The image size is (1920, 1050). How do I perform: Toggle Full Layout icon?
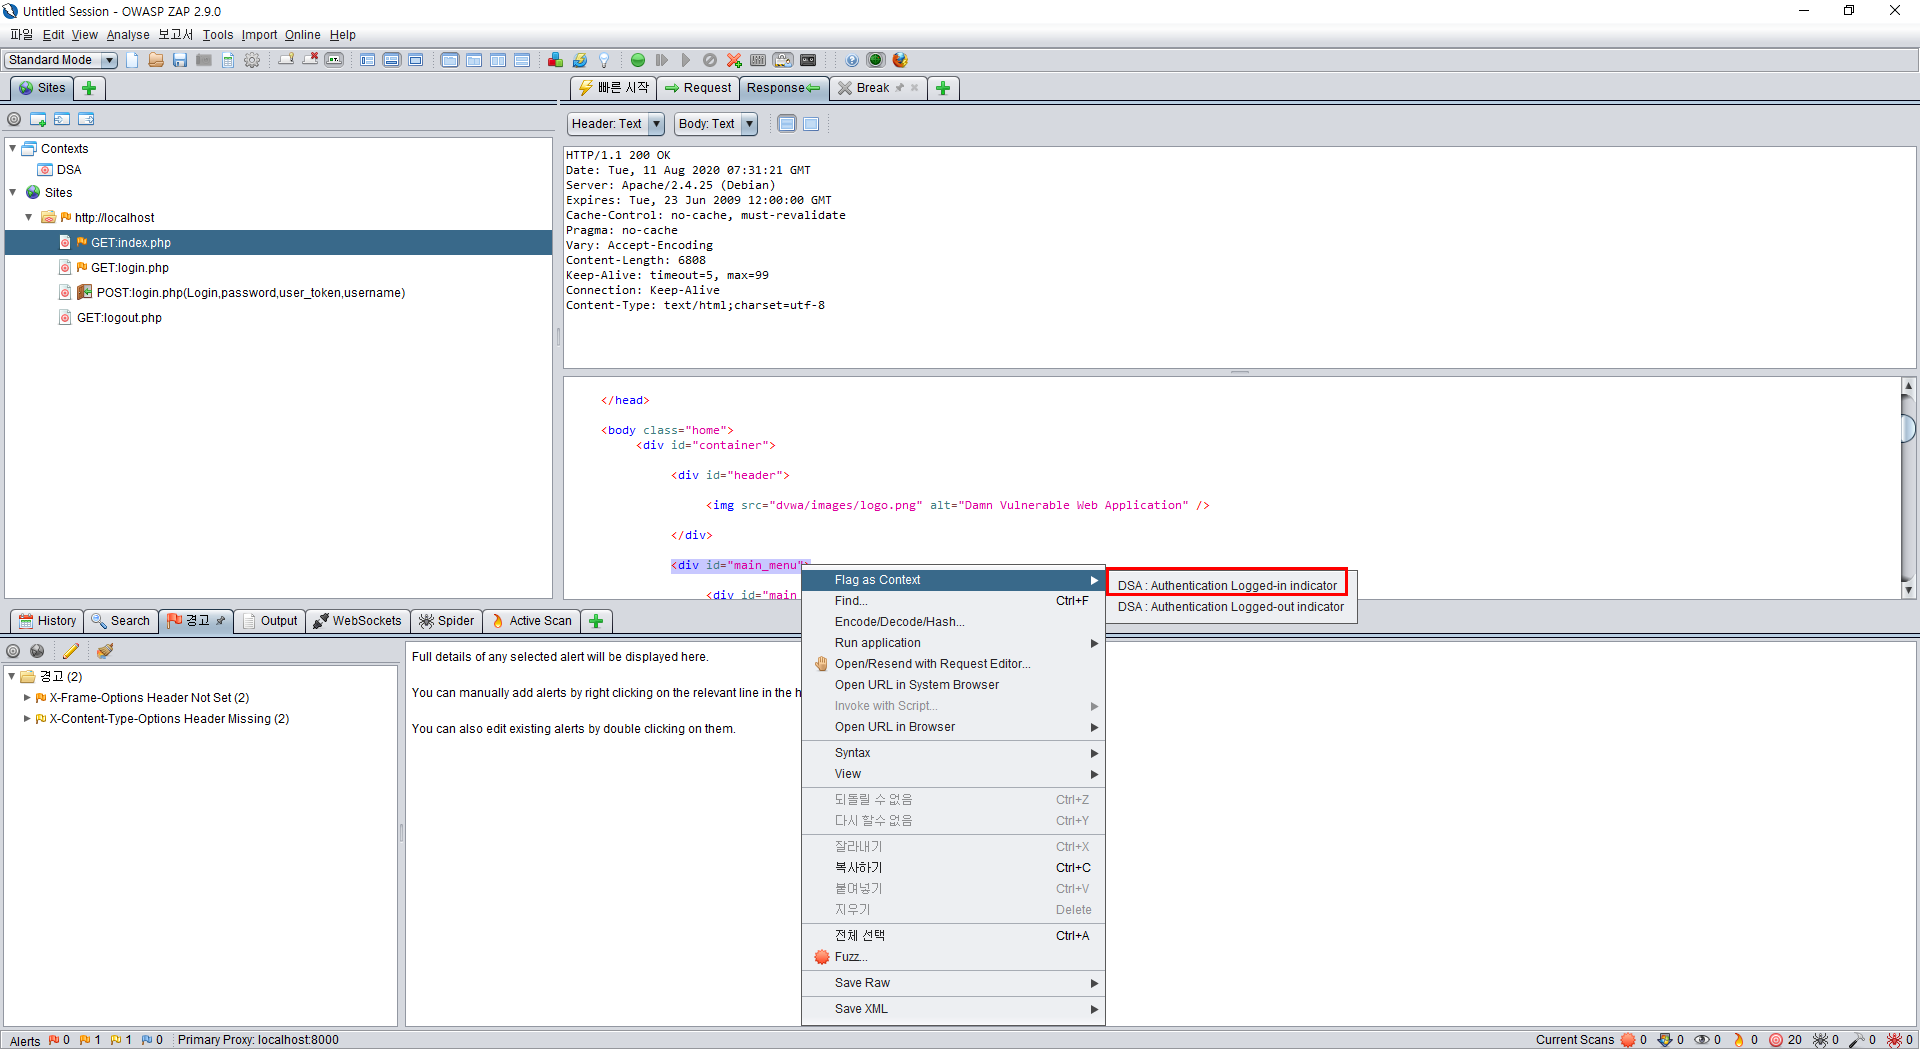tap(416, 60)
